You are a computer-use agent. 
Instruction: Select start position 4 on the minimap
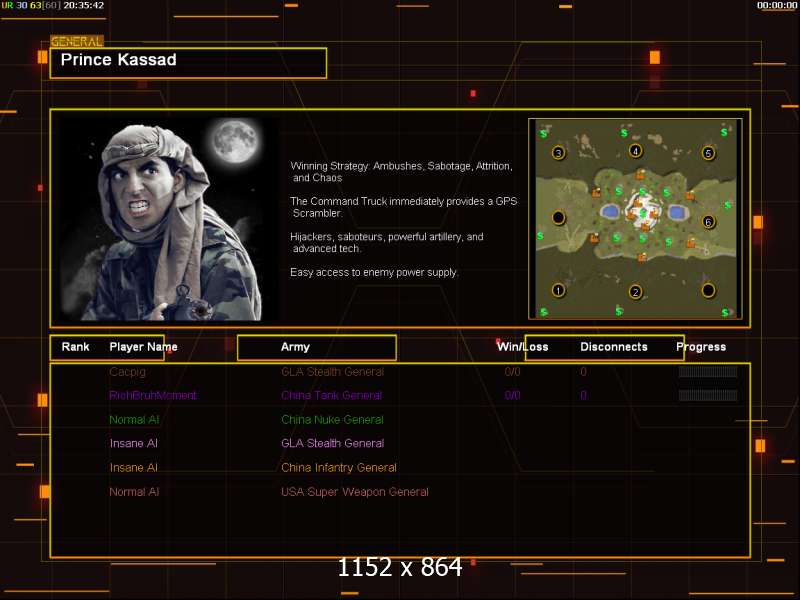(635, 151)
